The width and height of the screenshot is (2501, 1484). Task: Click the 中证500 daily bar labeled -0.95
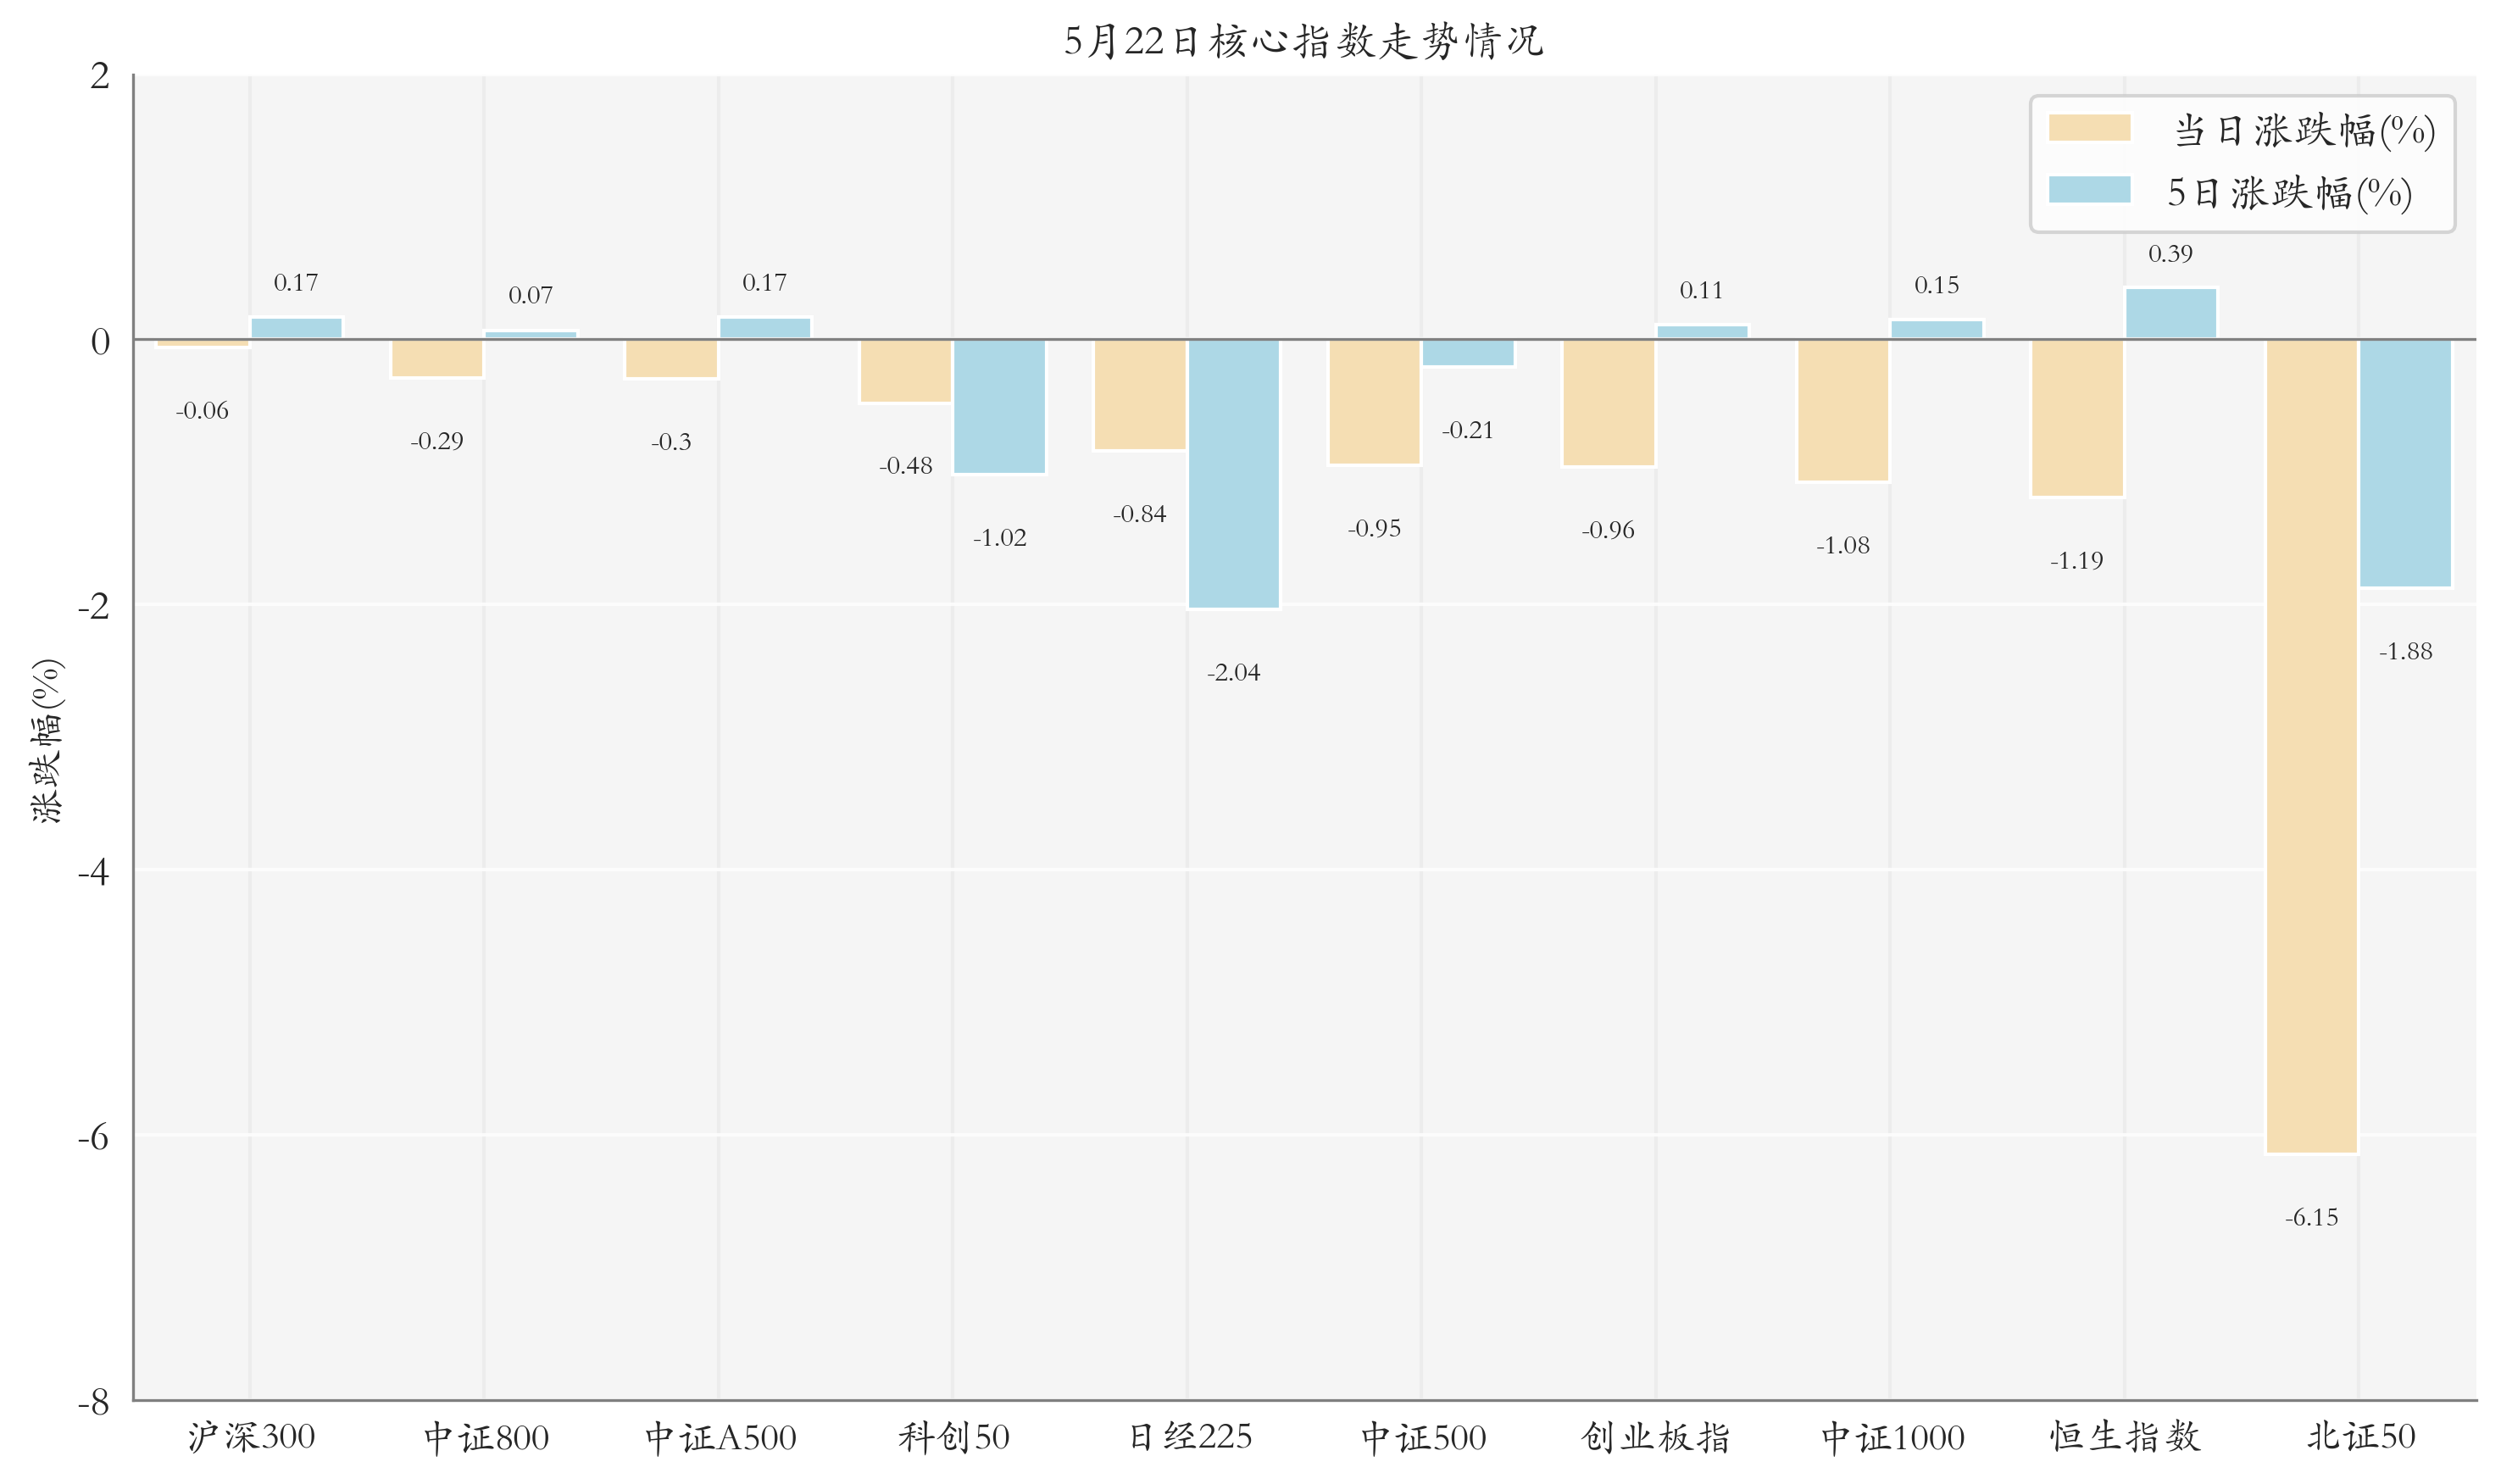(x=1373, y=402)
